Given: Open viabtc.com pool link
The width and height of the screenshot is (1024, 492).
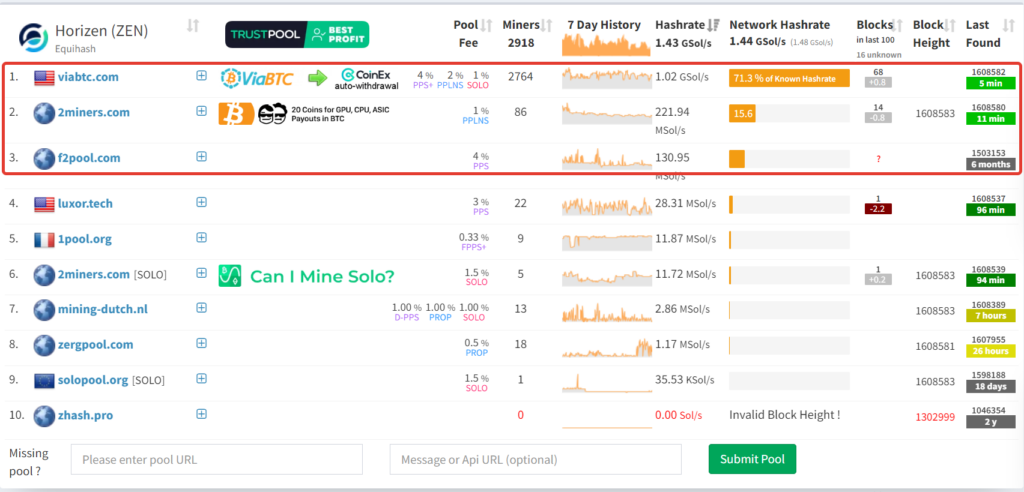Looking at the screenshot, I should (88, 77).
